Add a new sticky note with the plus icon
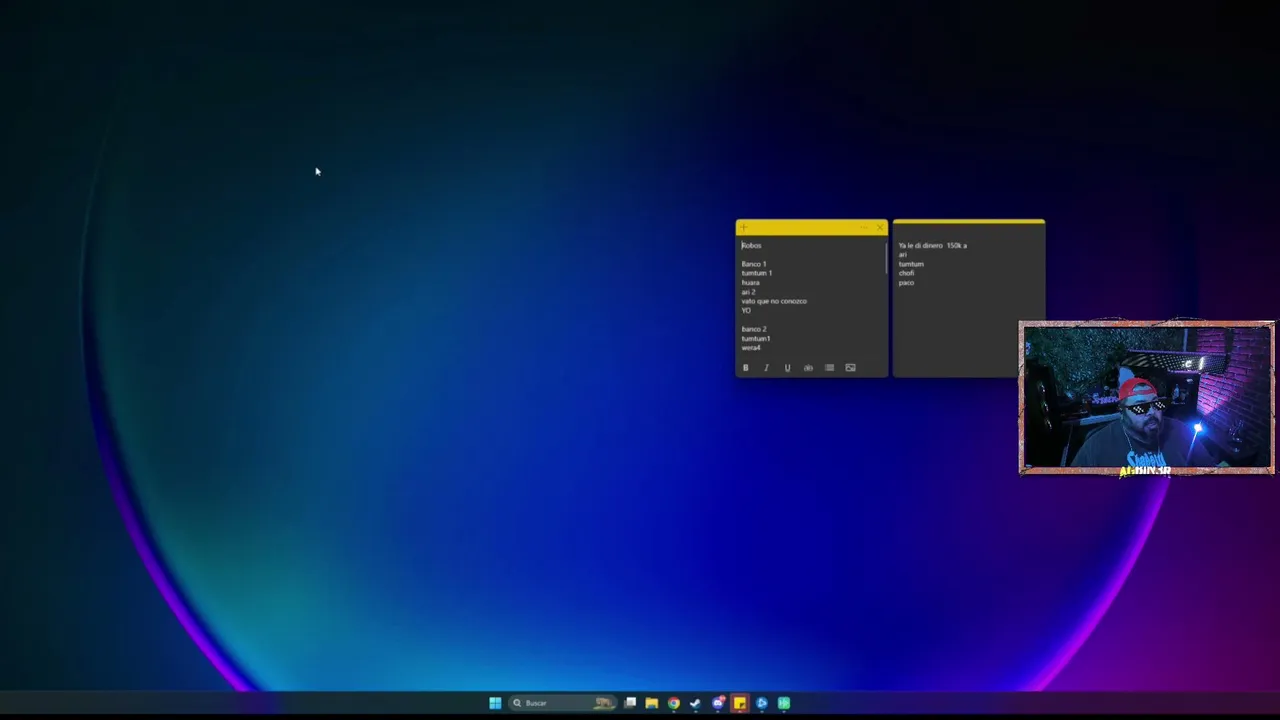This screenshot has height=720, width=1280. click(744, 228)
